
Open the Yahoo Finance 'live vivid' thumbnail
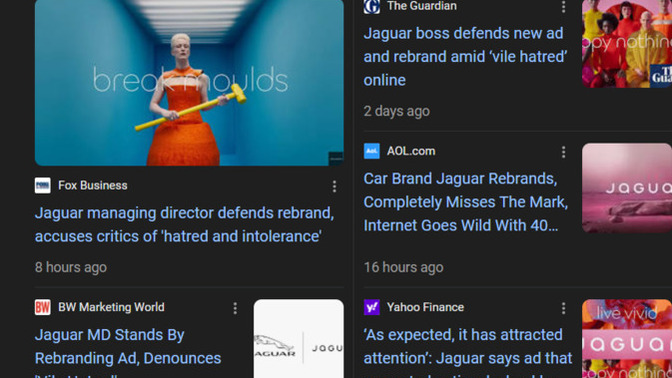pos(627,339)
